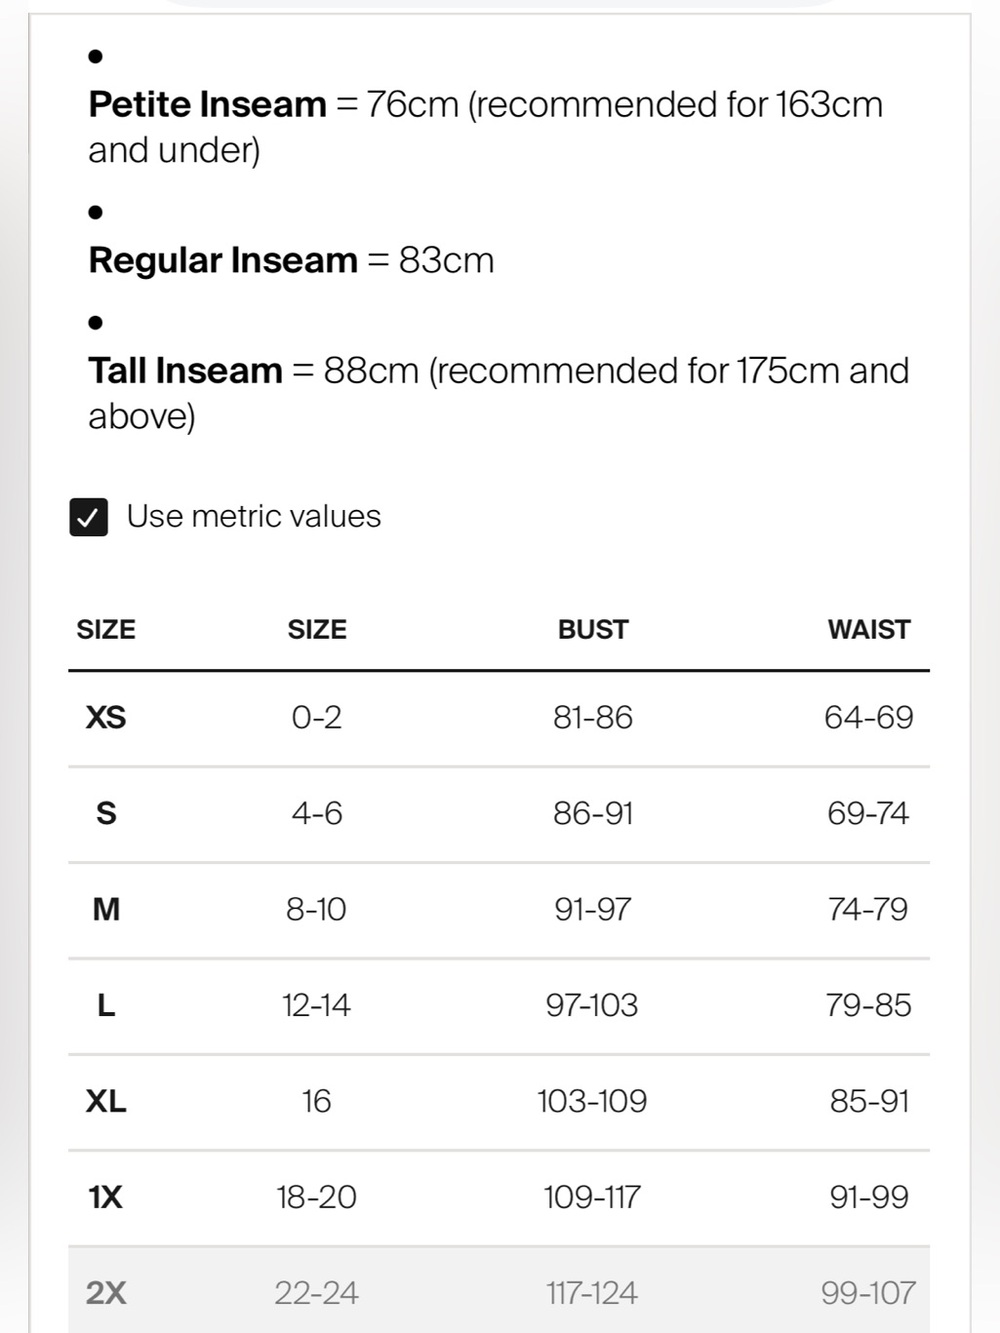The width and height of the screenshot is (1000, 1333).
Task: Click the 81-86 bust value
Action: click(x=593, y=717)
